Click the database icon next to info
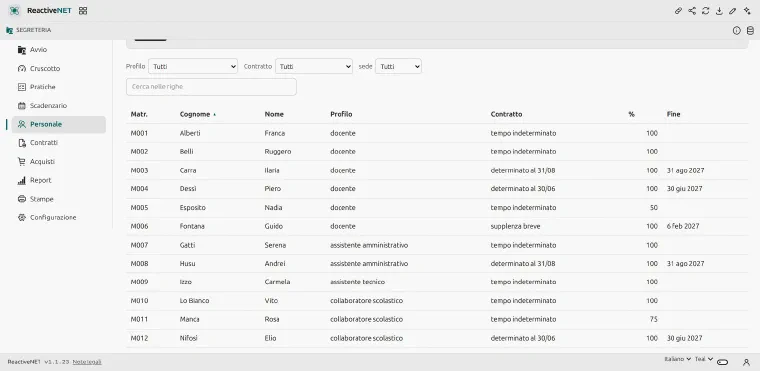This screenshot has width=760, height=371. click(x=750, y=31)
